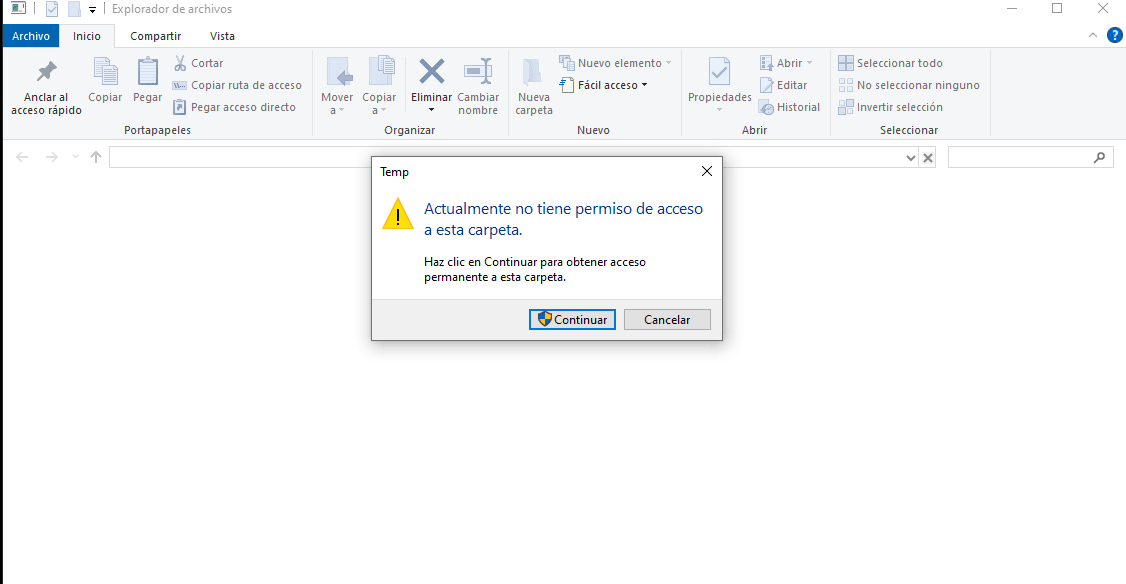
Task: Click the Propiedades checkmark icon
Action: tap(719, 71)
